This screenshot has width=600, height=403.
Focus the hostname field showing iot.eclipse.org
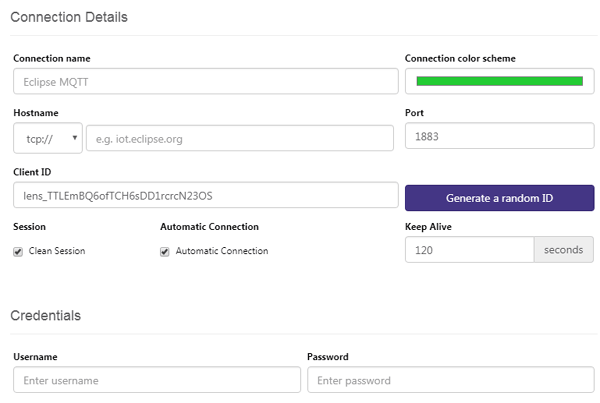coord(240,138)
